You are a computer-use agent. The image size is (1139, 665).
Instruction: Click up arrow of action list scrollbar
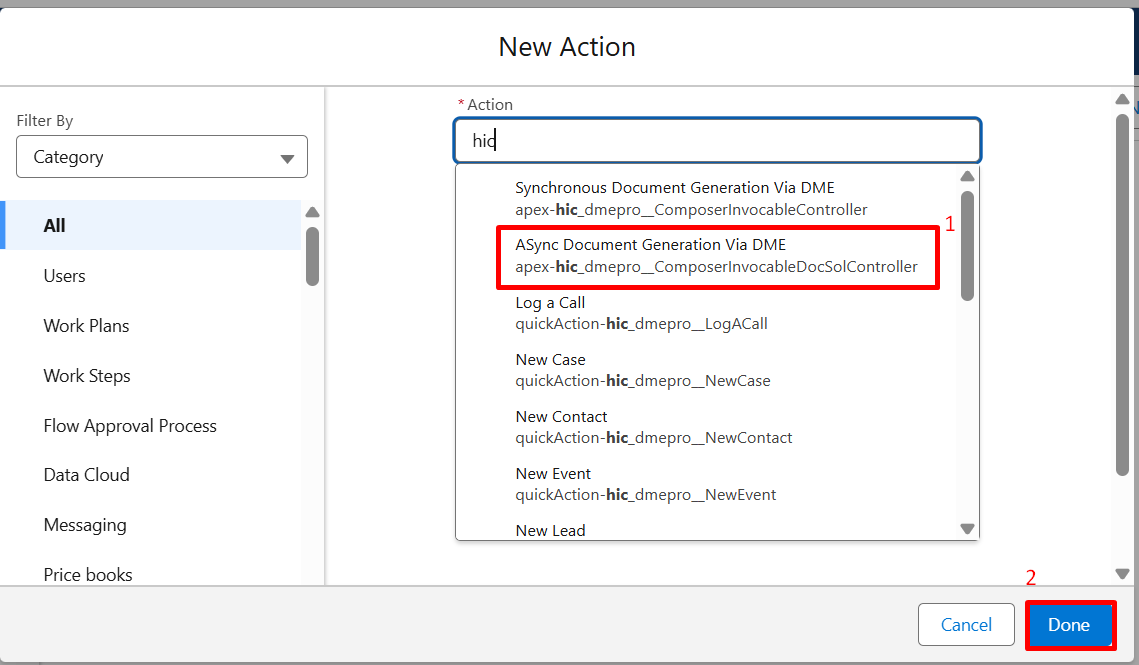[968, 176]
